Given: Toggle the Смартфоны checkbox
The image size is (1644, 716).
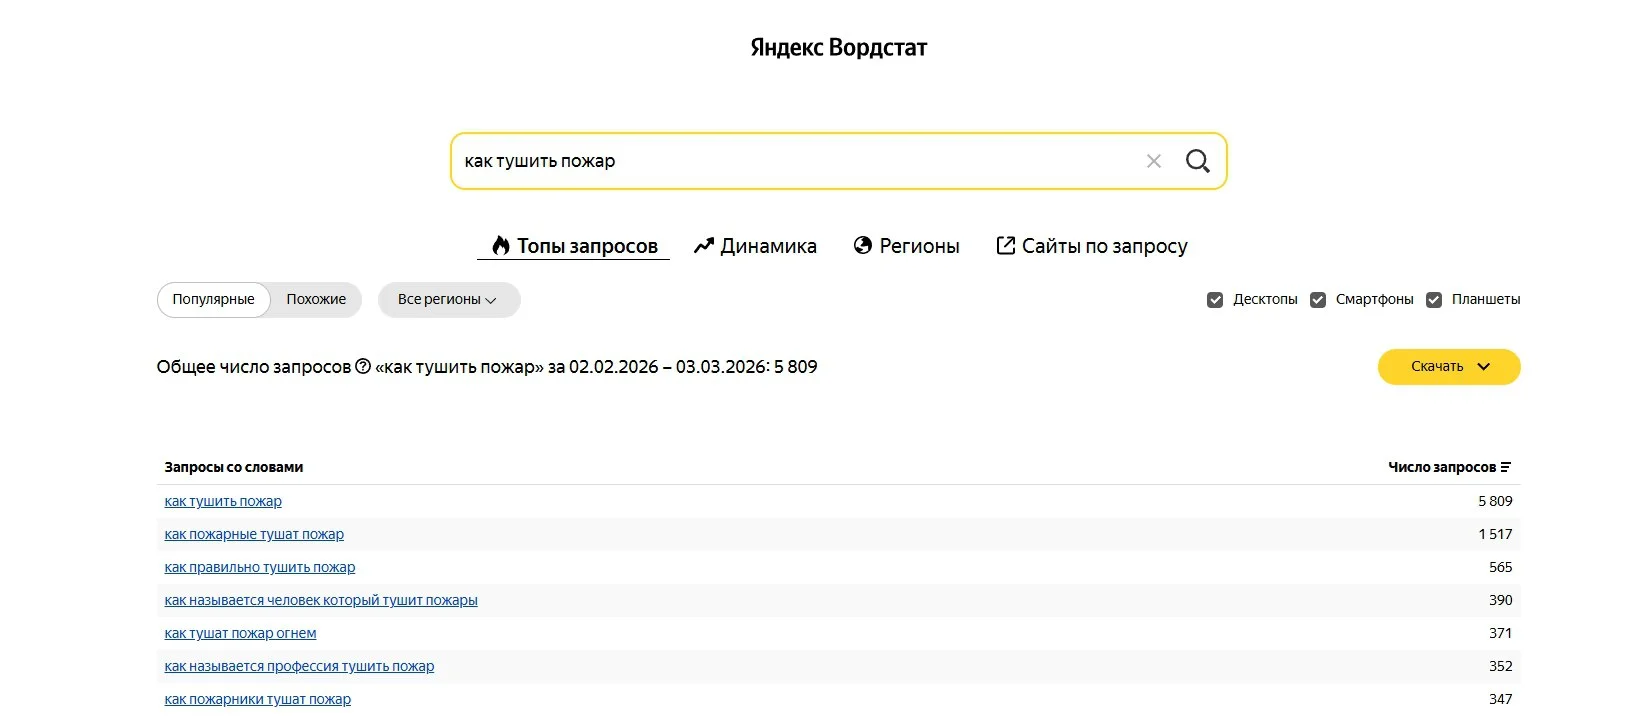Looking at the screenshot, I should 1318,300.
